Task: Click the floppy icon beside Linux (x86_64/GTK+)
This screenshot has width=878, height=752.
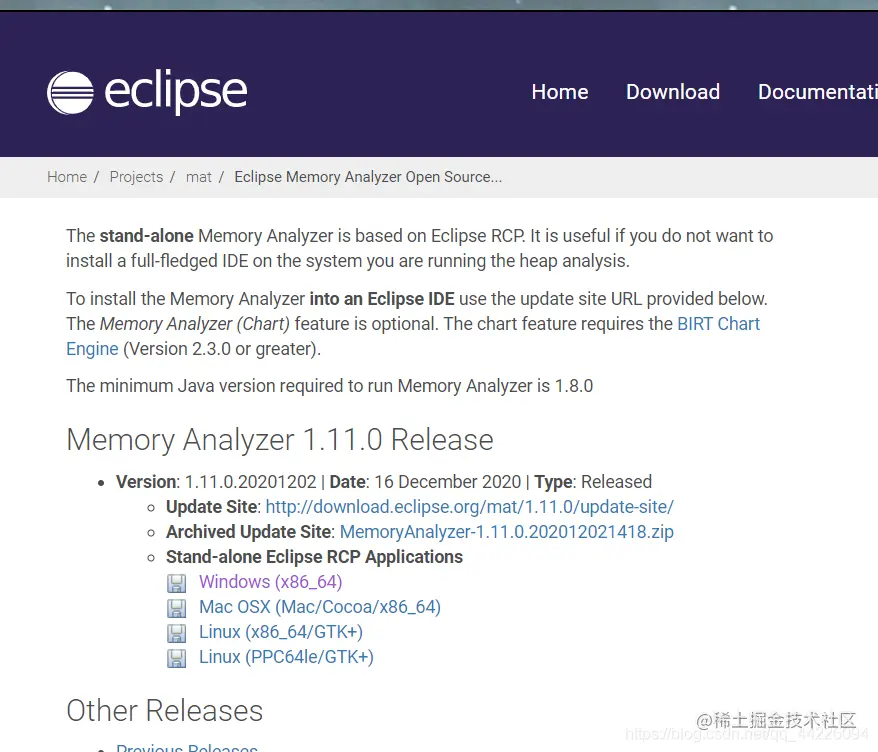Action: coord(176,633)
